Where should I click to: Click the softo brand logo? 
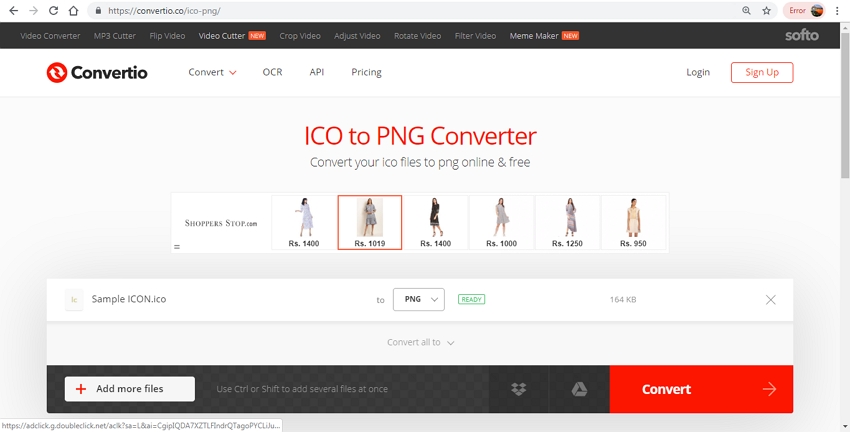(x=801, y=36)
